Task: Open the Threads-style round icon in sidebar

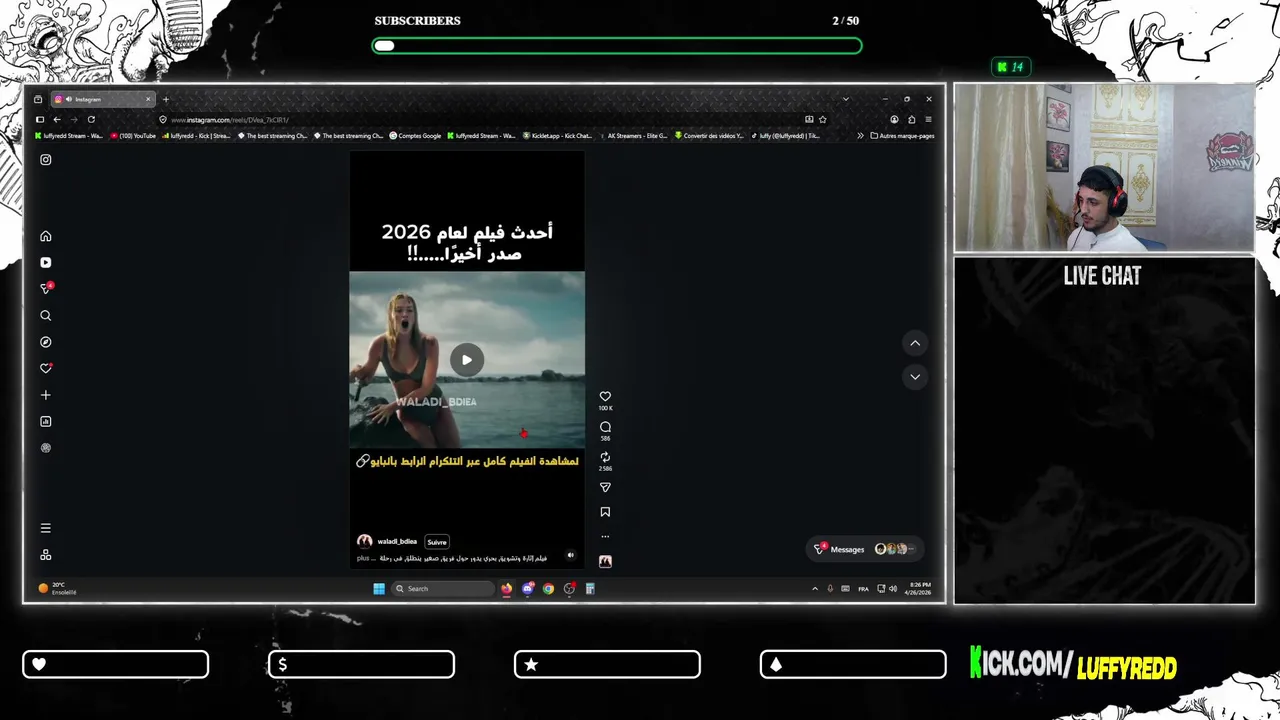Action: click(x=45, y=448)
